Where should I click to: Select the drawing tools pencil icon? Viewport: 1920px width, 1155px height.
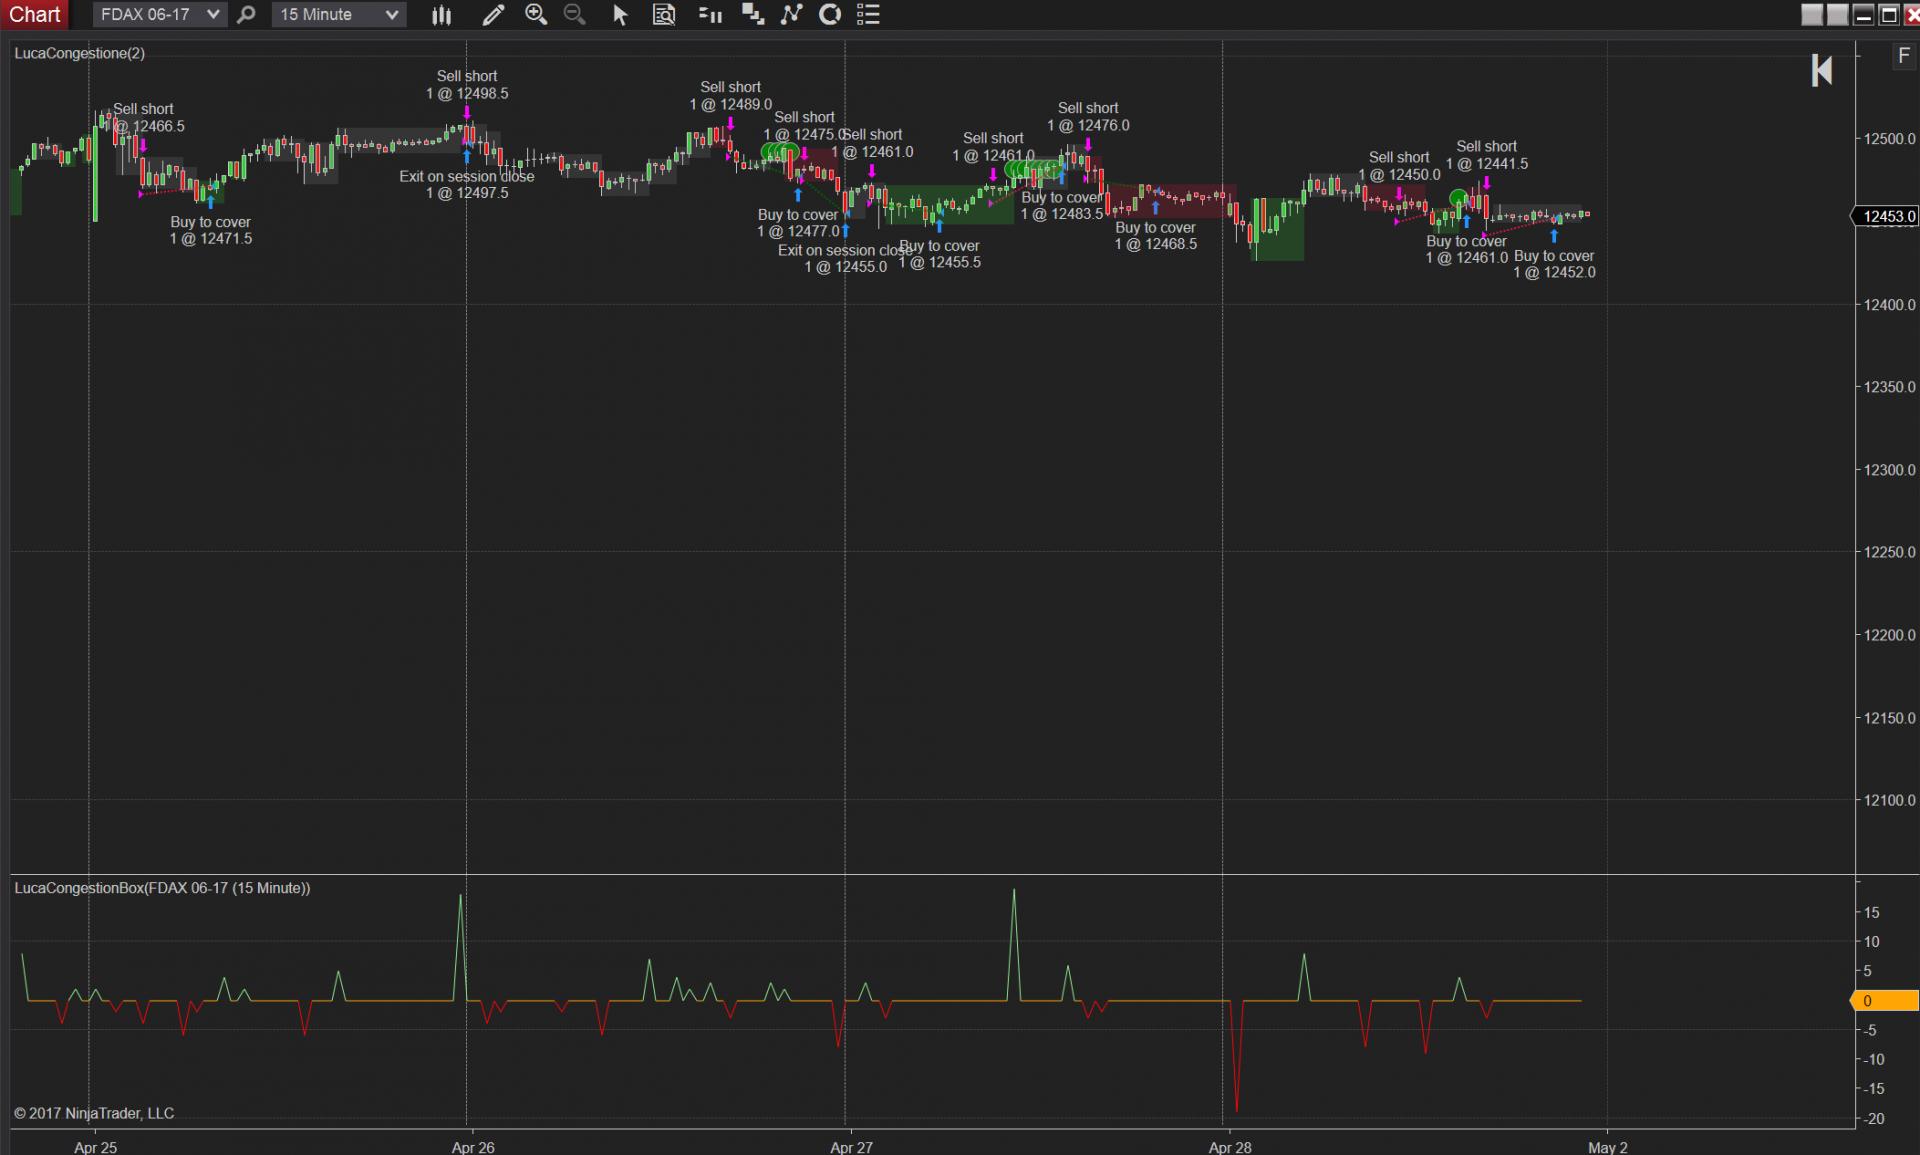[492, 15]
